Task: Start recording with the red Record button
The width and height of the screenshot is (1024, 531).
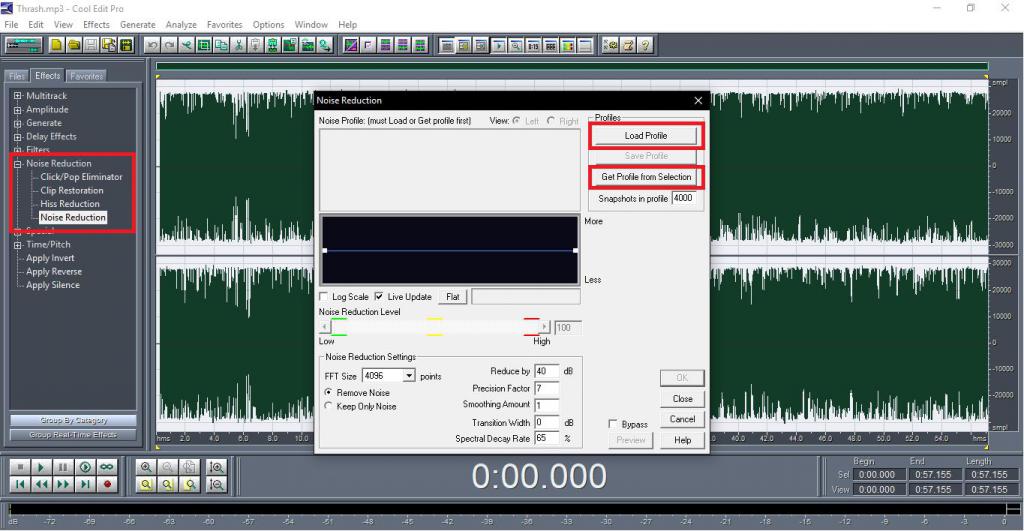Action: coord(106,484)
